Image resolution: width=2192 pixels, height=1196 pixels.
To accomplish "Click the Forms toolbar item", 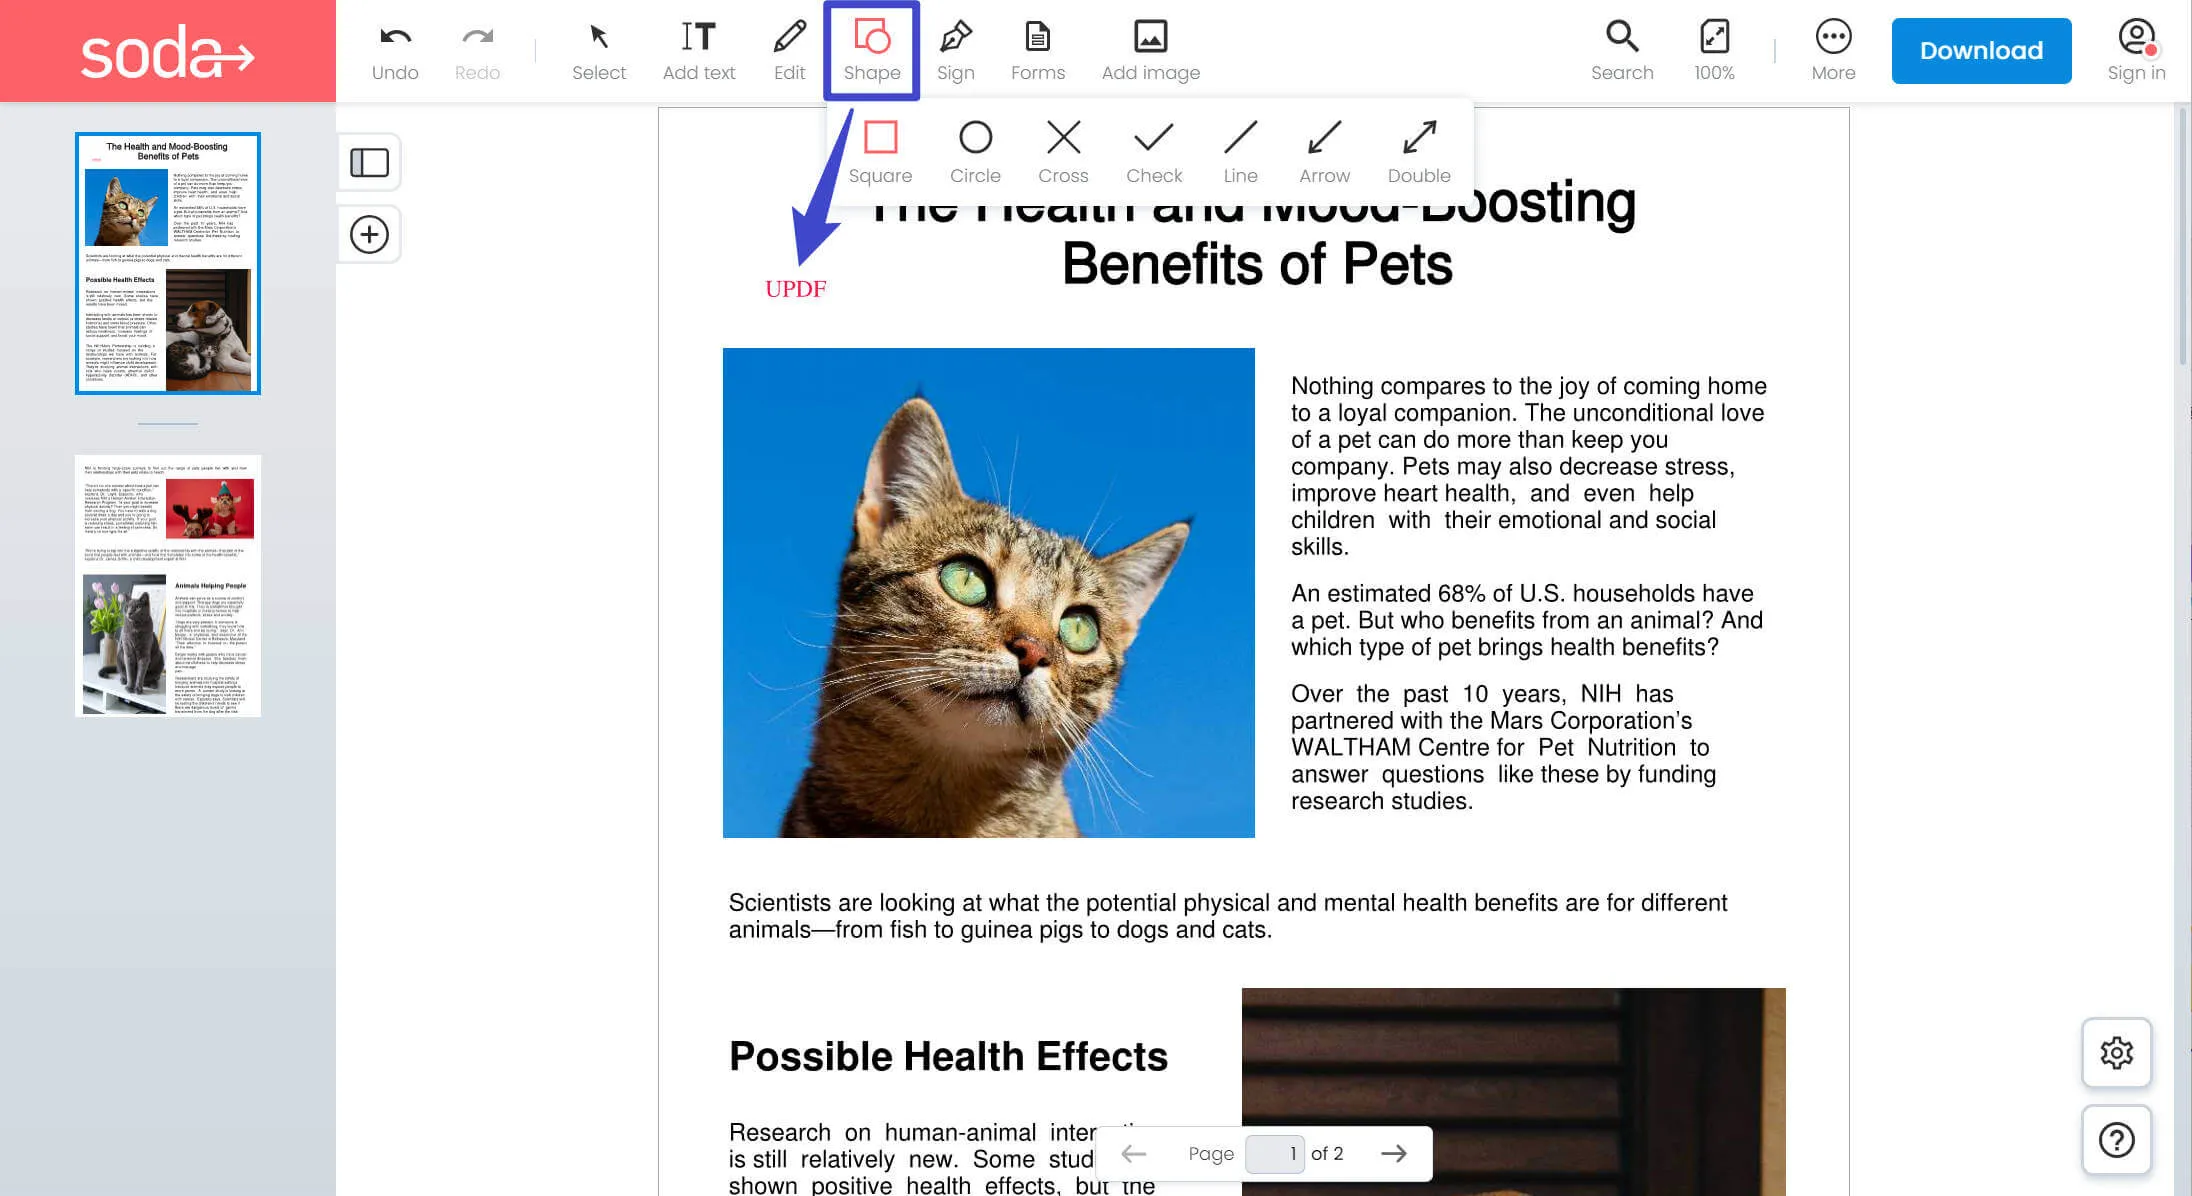I will pos(1038,49).
